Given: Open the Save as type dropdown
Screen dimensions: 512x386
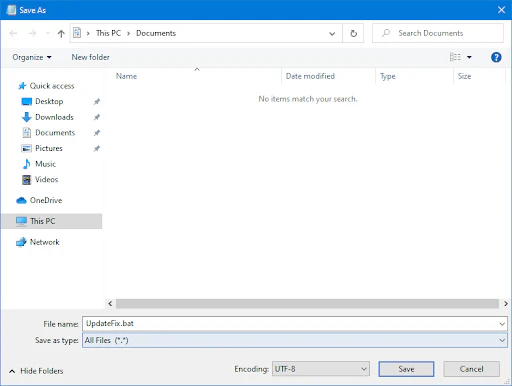Looking at the screenshot, I should [295, 340].
